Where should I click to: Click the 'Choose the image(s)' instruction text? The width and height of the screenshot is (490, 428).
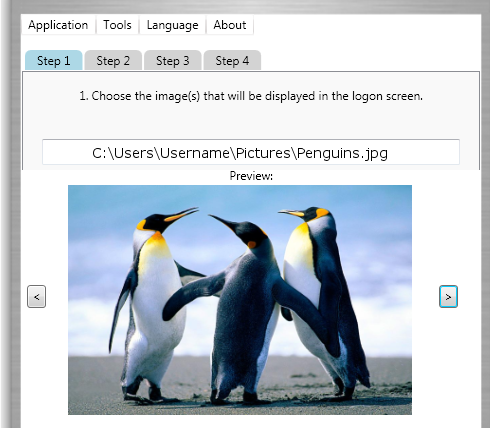[x=251, y=96]
